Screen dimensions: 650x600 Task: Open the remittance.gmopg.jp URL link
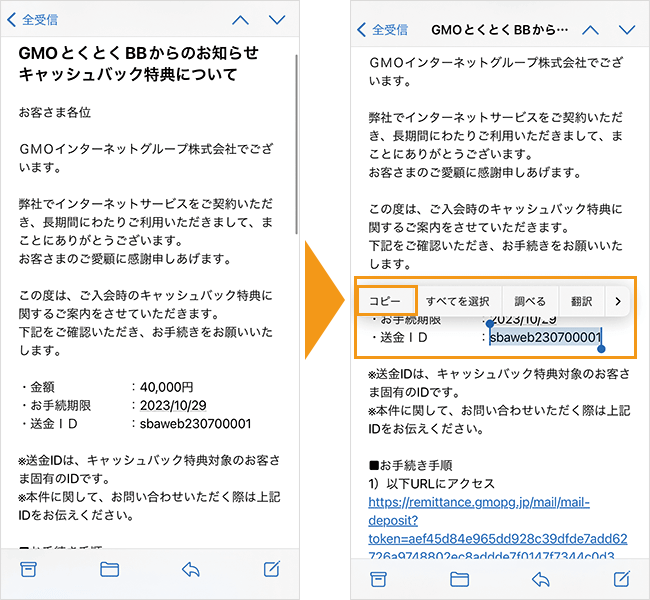498,529
